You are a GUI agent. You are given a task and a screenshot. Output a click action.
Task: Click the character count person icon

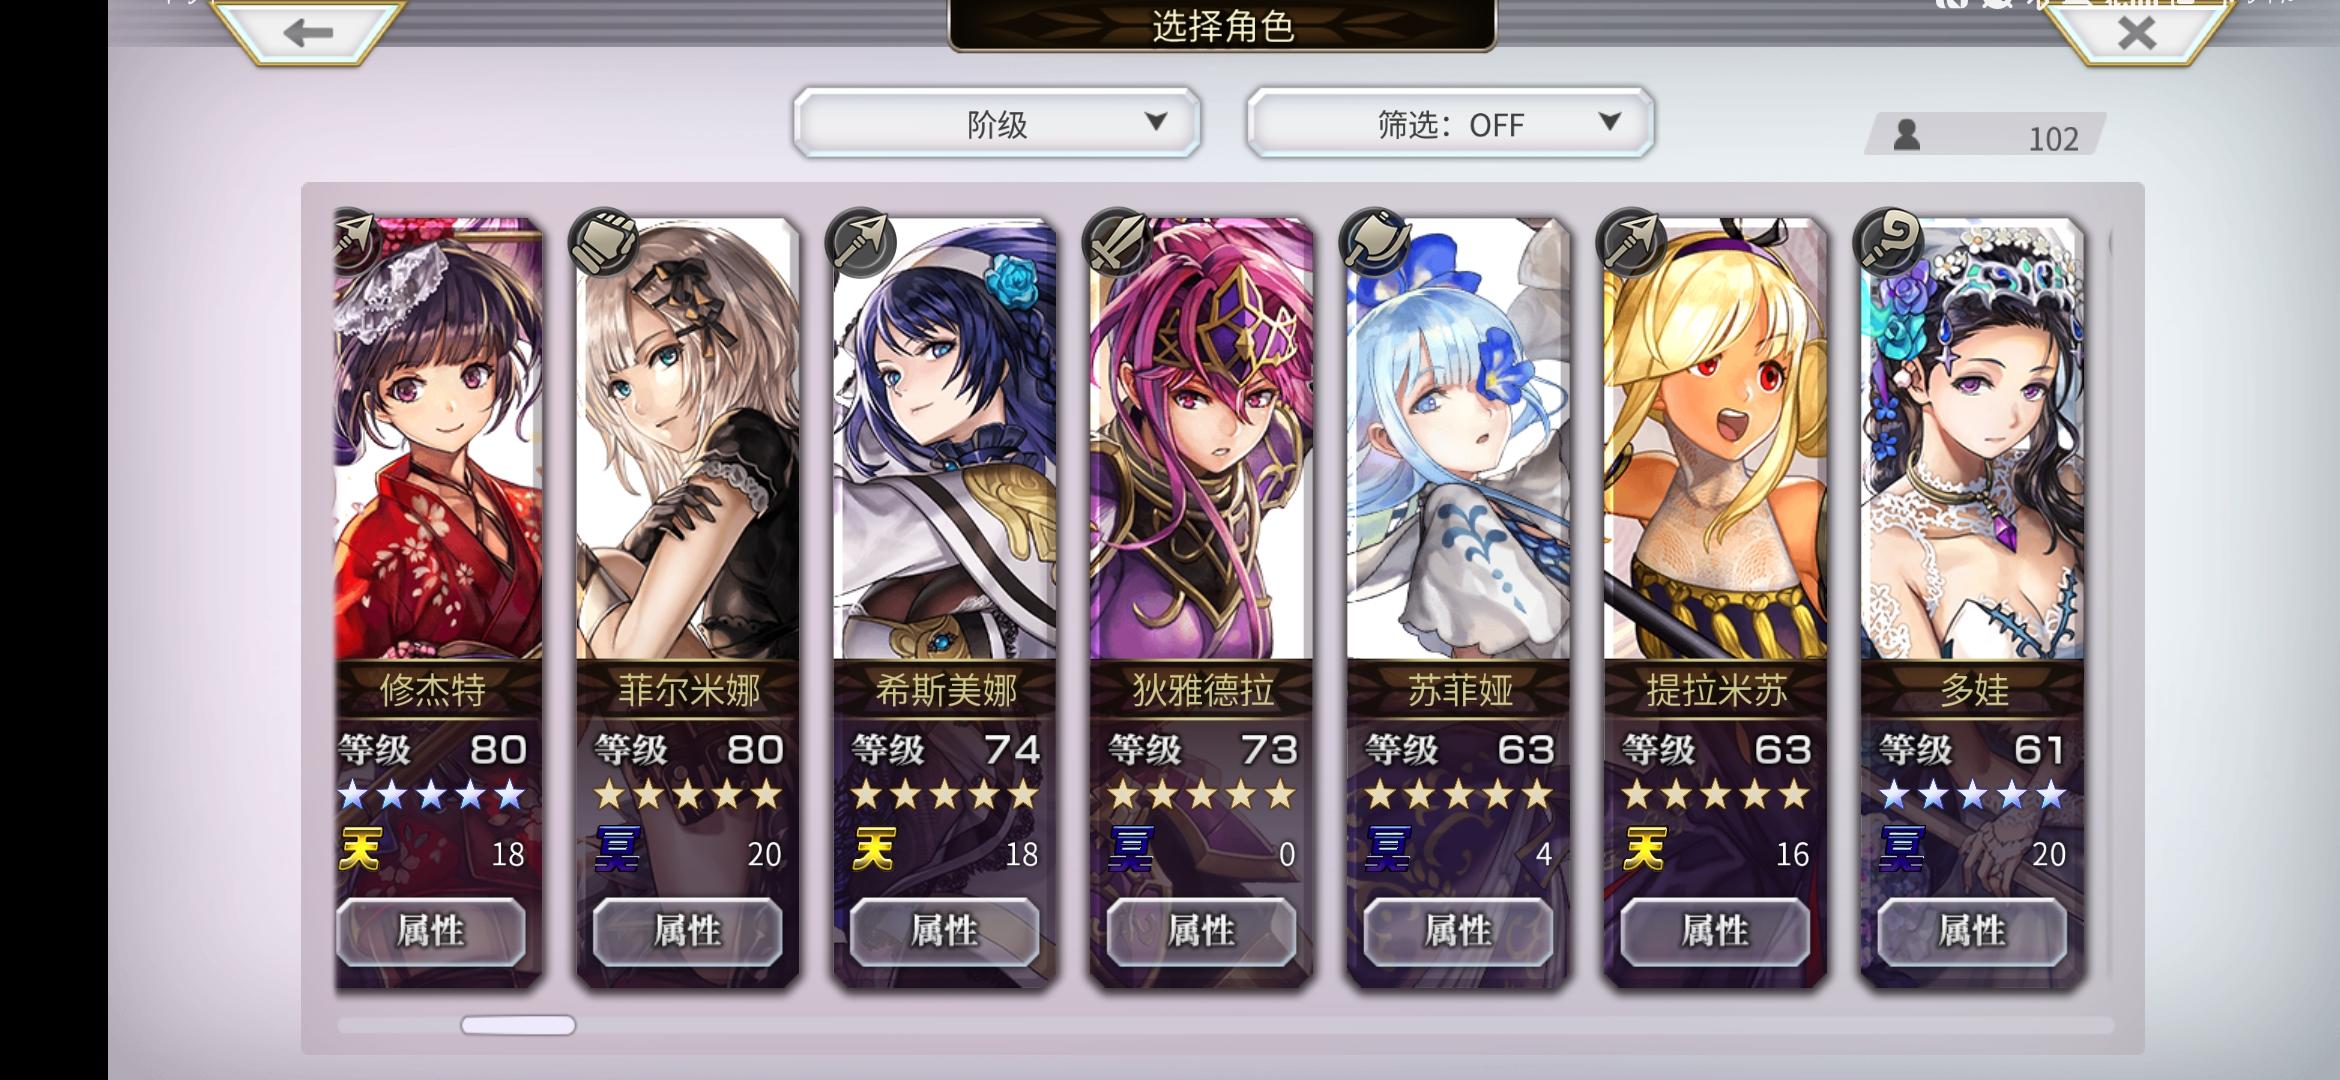pyautogui.click(x=1907, y=135)
